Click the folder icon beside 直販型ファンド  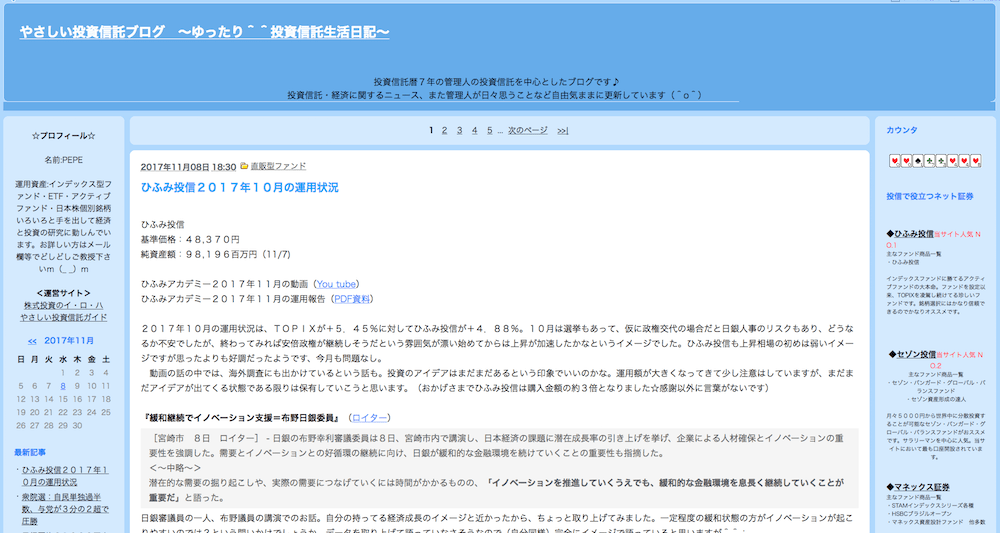tap(244, 167)
